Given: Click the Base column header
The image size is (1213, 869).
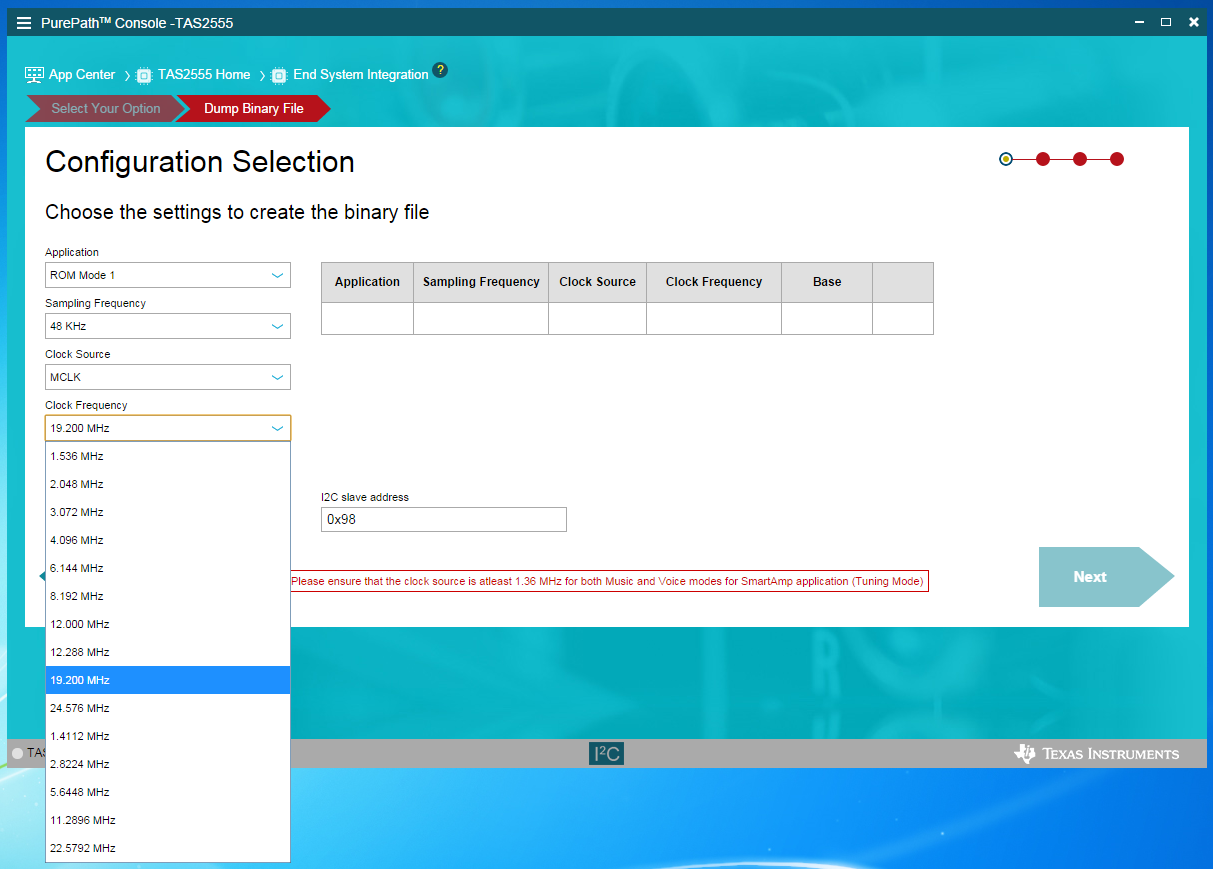Looking at the screenshot, I should pyautogui.click(x=827, y=282).
